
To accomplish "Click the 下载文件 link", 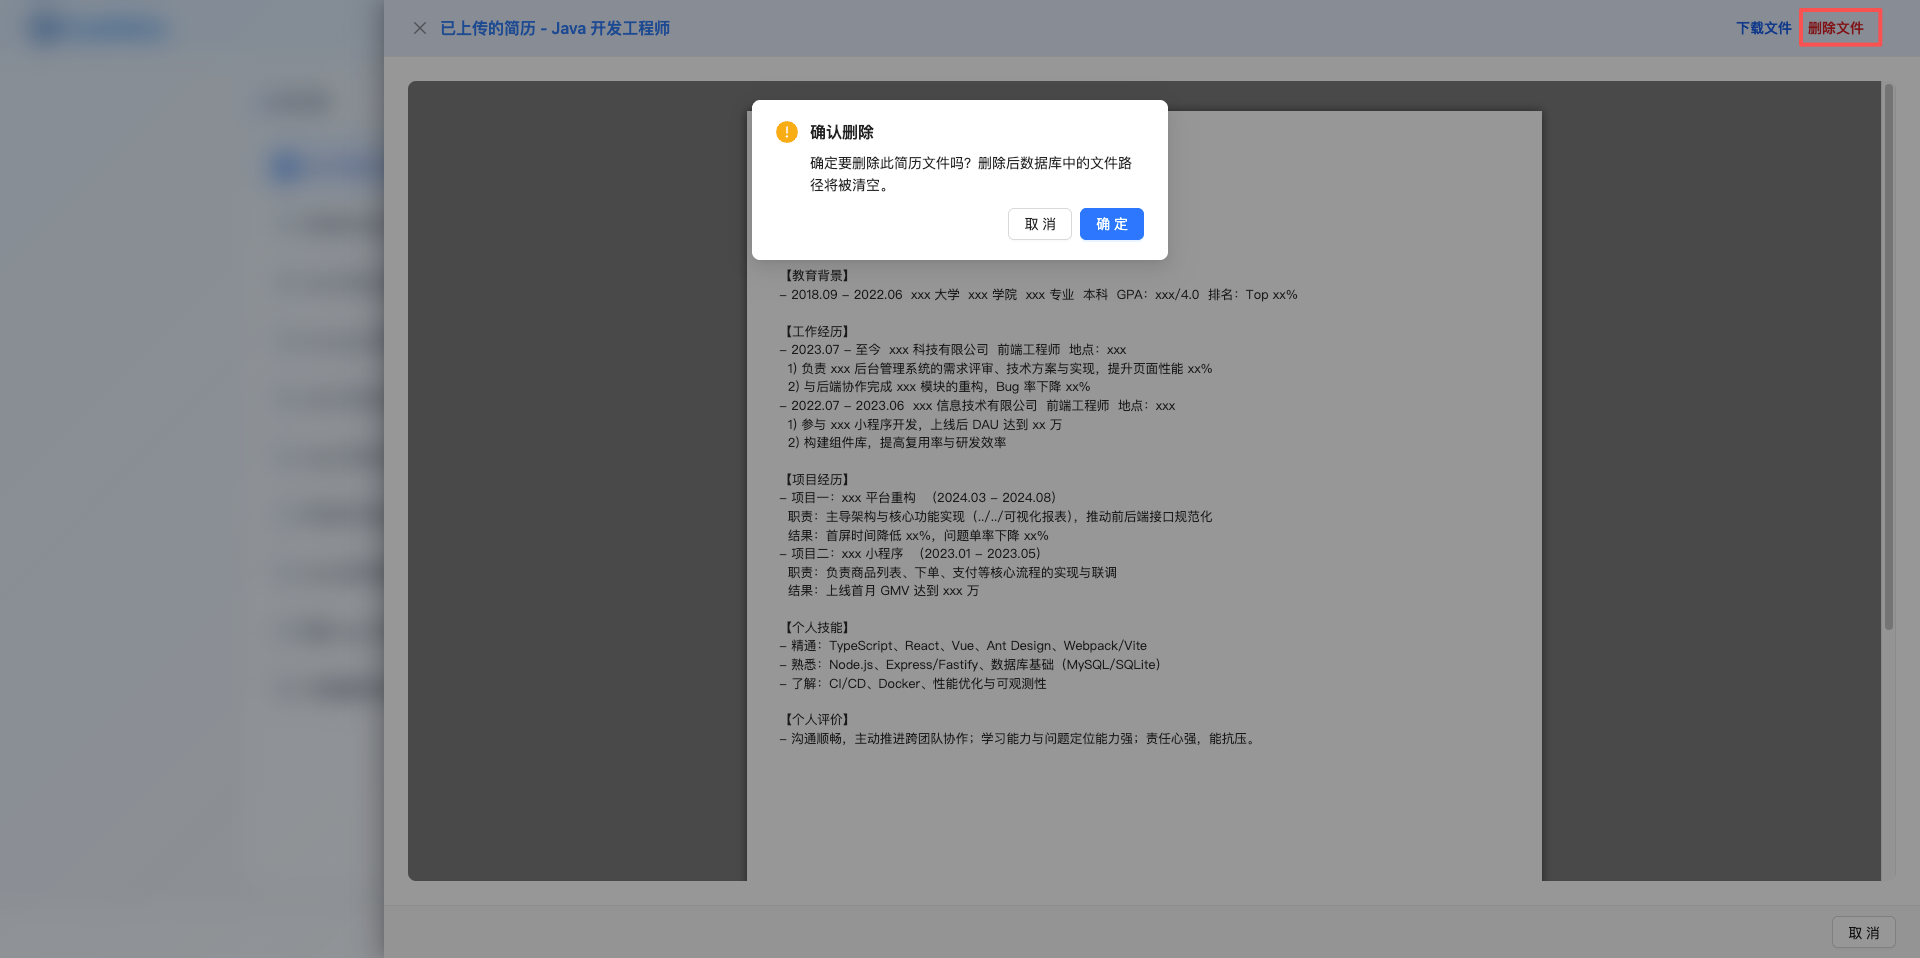I will pos(1763,28).
